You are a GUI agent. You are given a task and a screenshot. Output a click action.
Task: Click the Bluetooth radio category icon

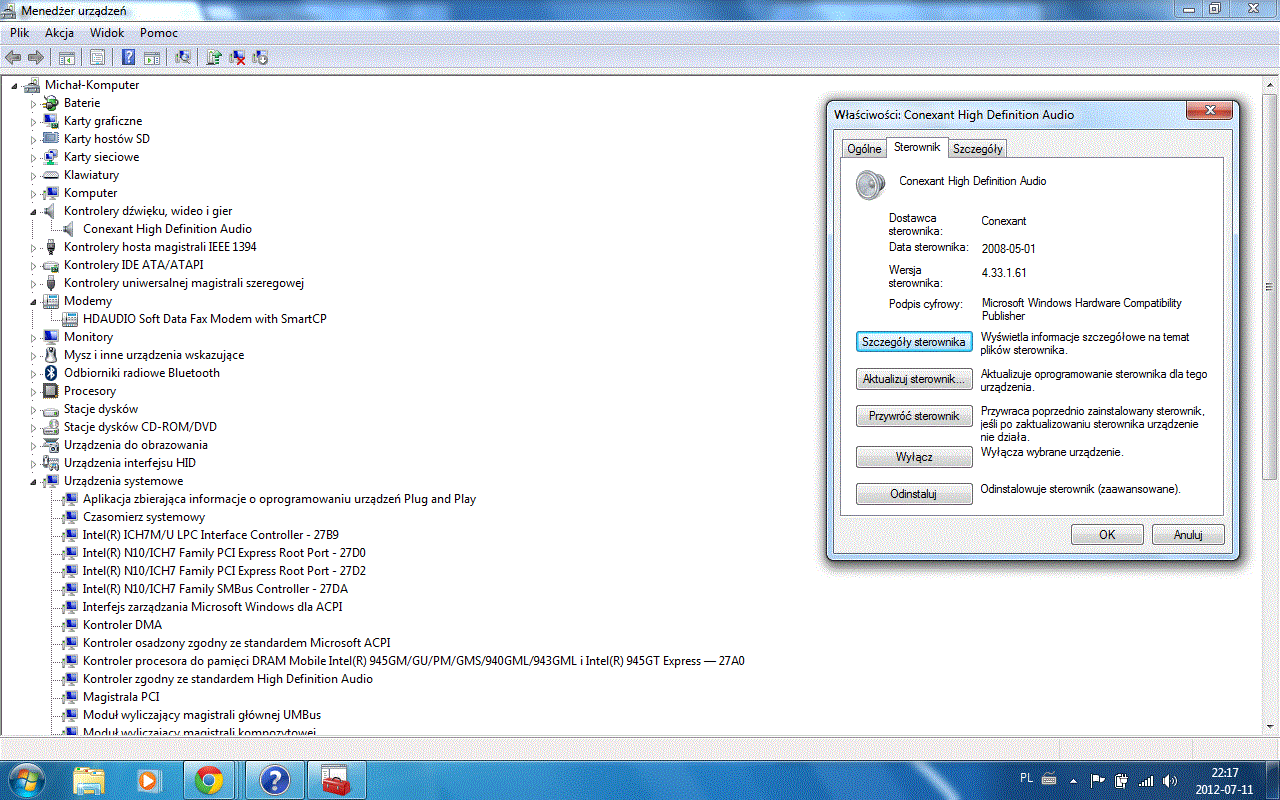(x=51, y=373)
